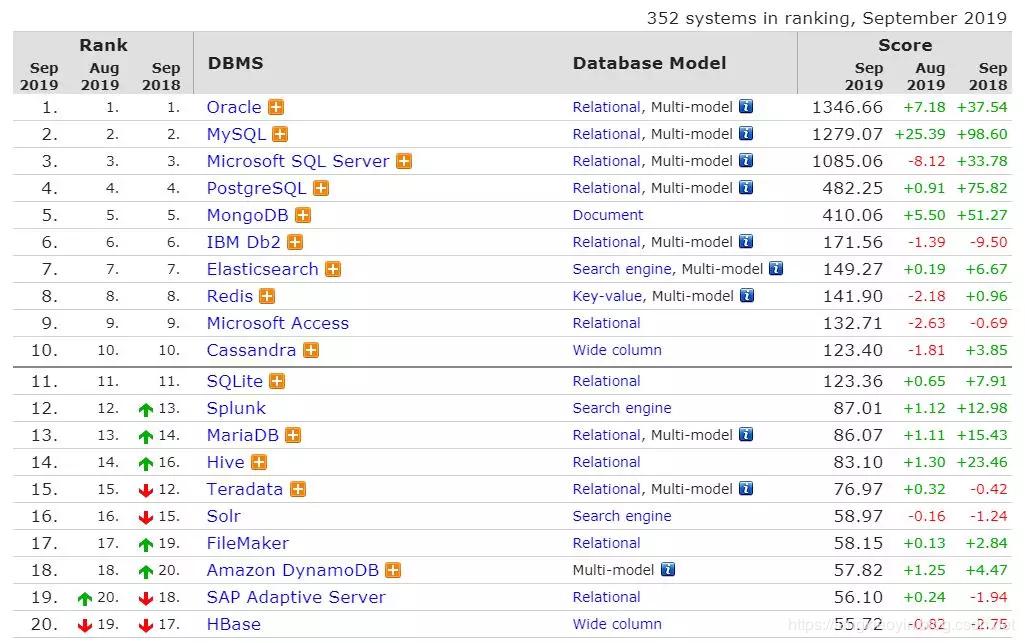
Task: Click the orange plus icon beside Oracle
Action: tap(277, 107)
